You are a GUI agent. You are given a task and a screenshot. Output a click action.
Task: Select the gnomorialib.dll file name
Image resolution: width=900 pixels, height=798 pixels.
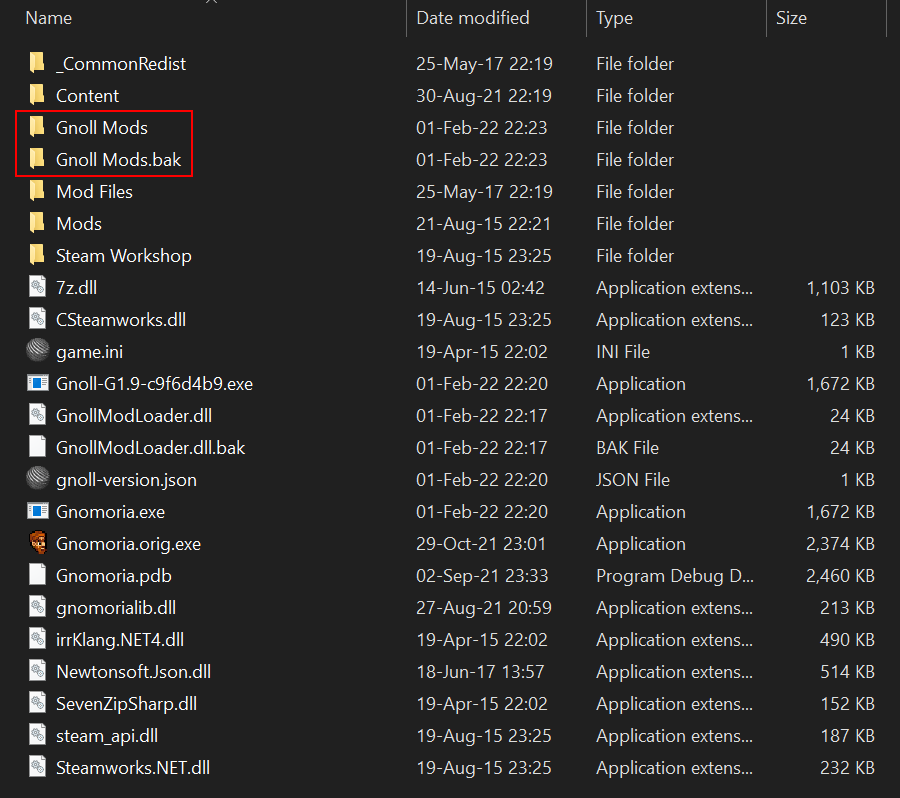pyautogui.click(x=116, y=608)
